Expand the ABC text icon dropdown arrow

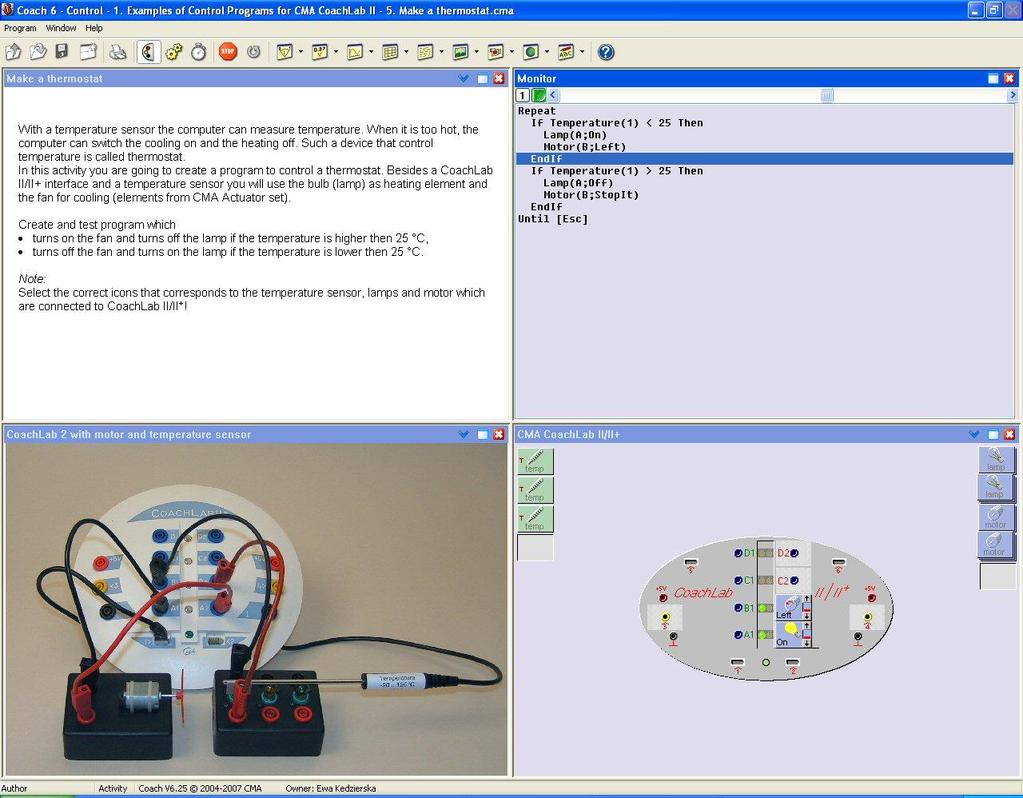point(583,52)
